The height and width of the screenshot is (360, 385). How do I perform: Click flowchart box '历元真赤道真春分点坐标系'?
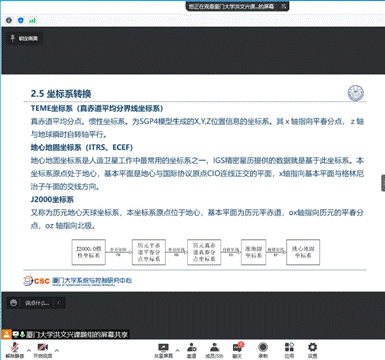tap(204, 252)
